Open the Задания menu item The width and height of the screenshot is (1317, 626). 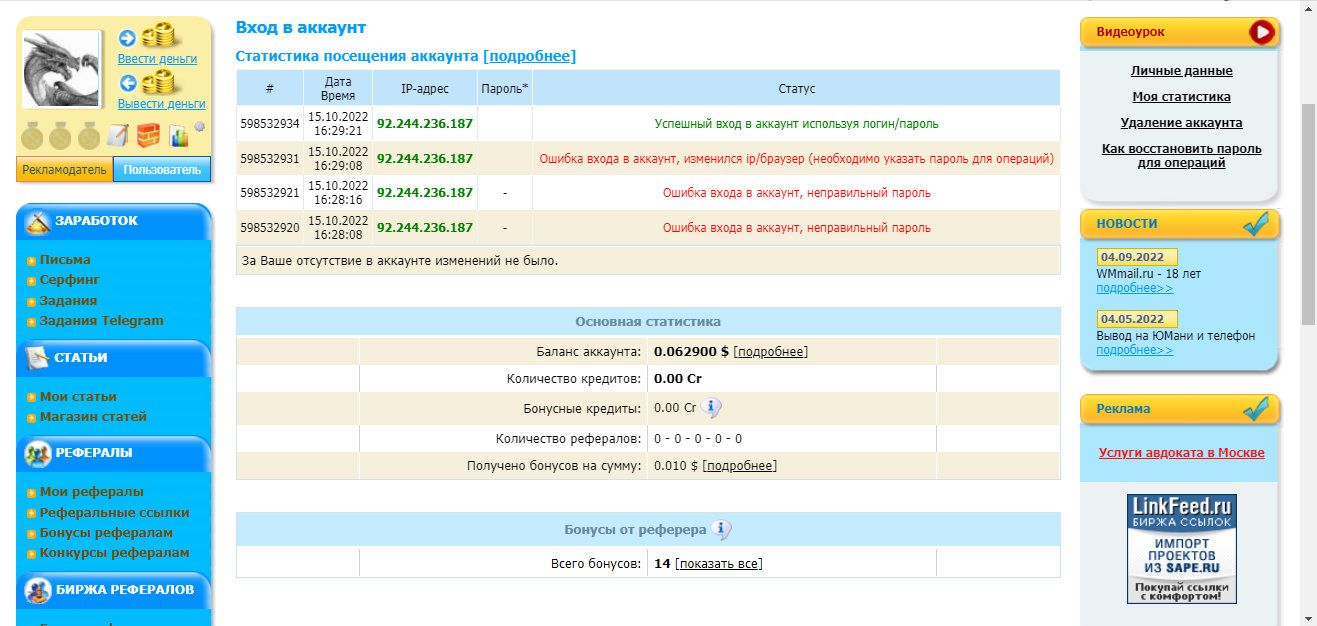point(69,300)
